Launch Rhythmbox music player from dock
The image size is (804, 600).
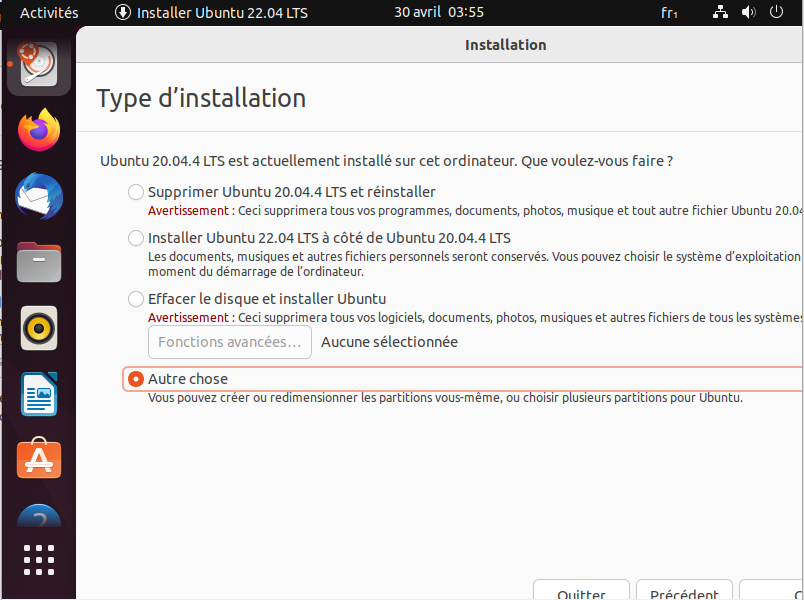click(39, 328)
